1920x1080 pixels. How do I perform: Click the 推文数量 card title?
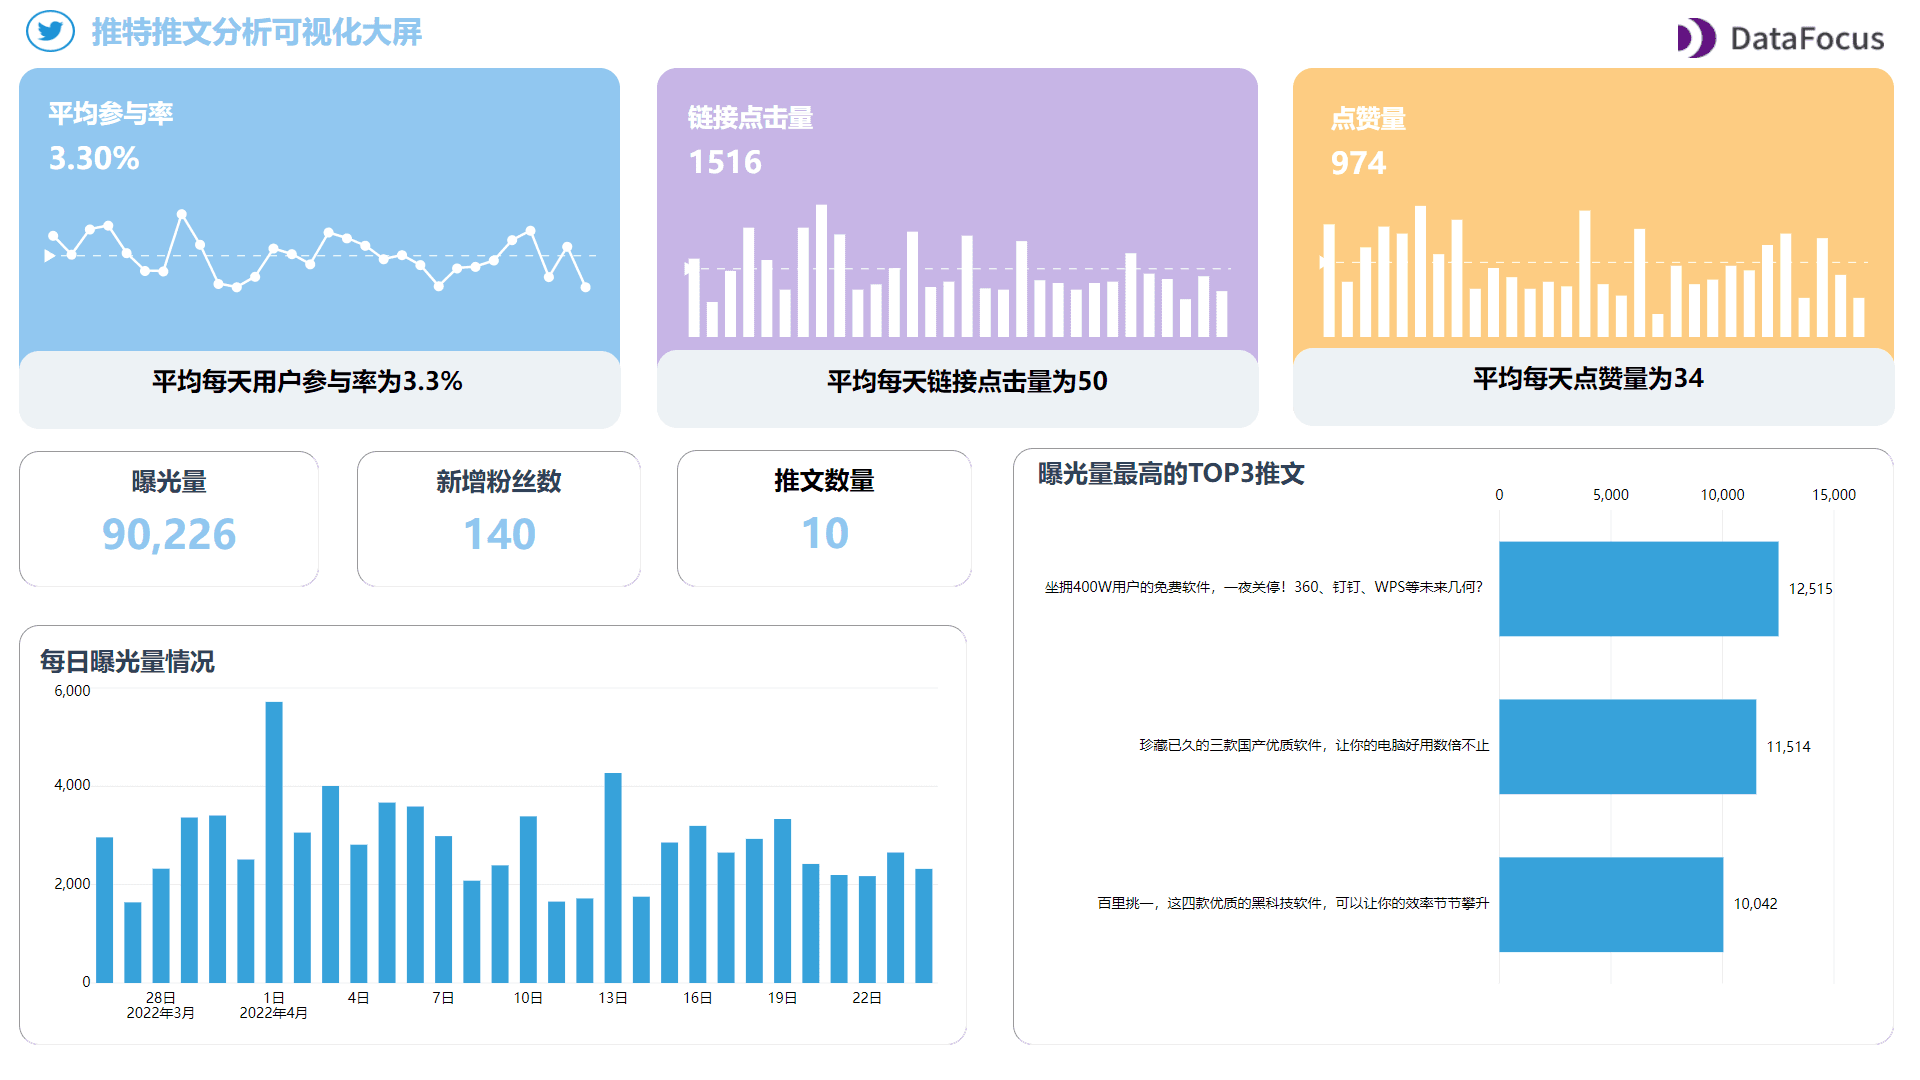click(x=824, y=481)
